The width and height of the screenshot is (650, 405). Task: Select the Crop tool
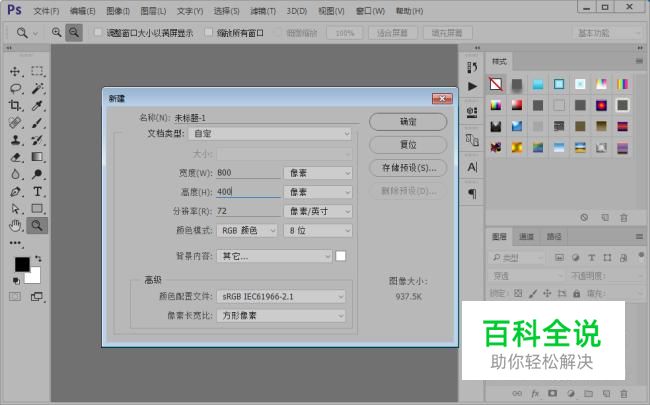tap(15, 105)
